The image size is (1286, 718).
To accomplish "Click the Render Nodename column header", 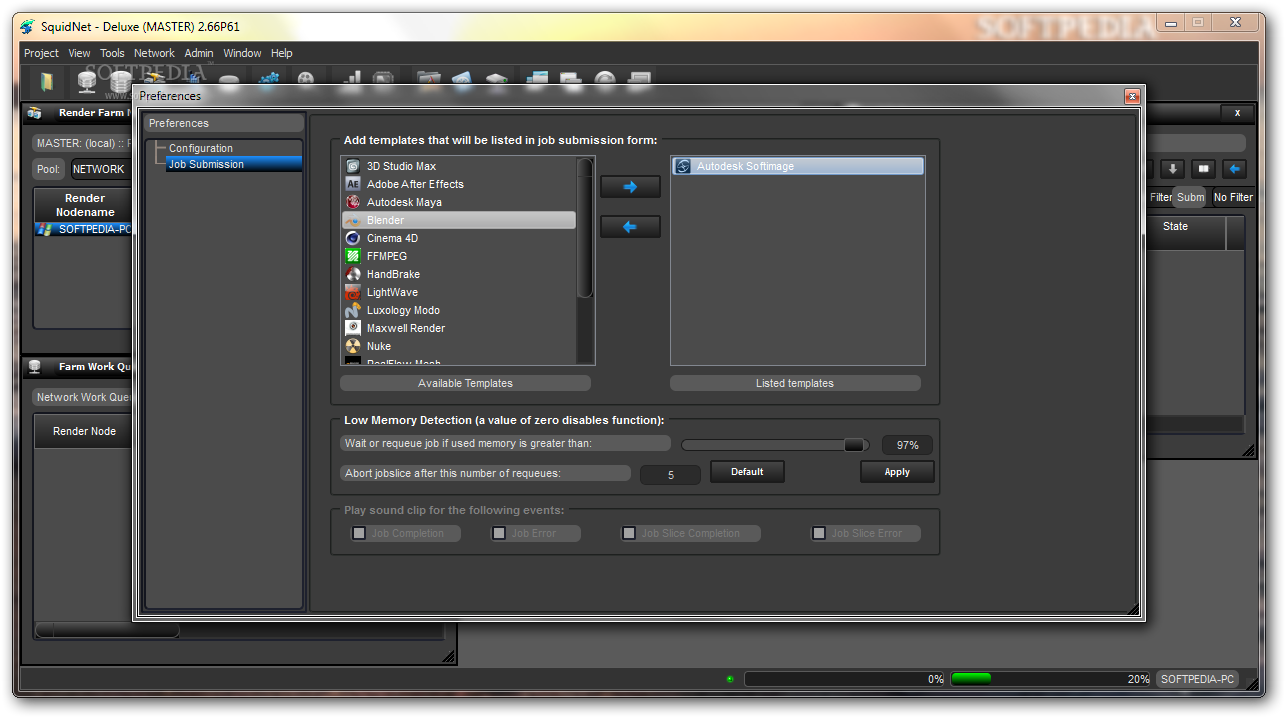I will click(85, 205).
